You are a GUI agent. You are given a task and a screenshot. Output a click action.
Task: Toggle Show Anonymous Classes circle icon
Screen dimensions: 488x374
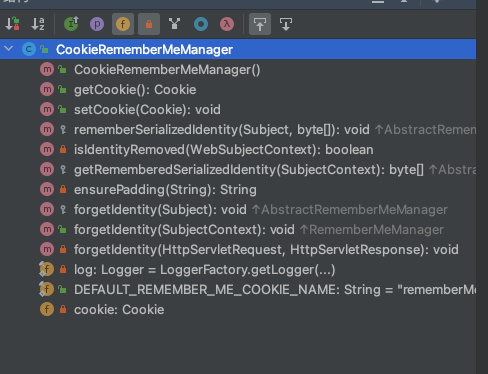point(201,24)
